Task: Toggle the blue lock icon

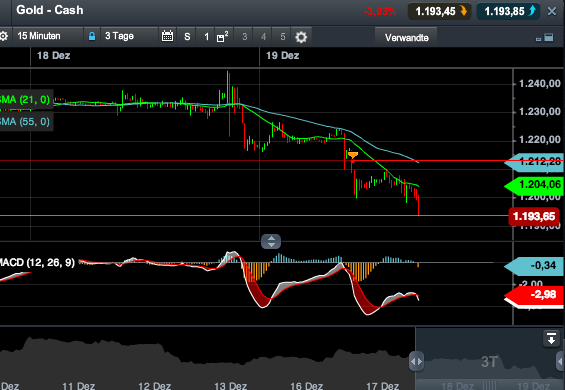Action: point(92,36)
